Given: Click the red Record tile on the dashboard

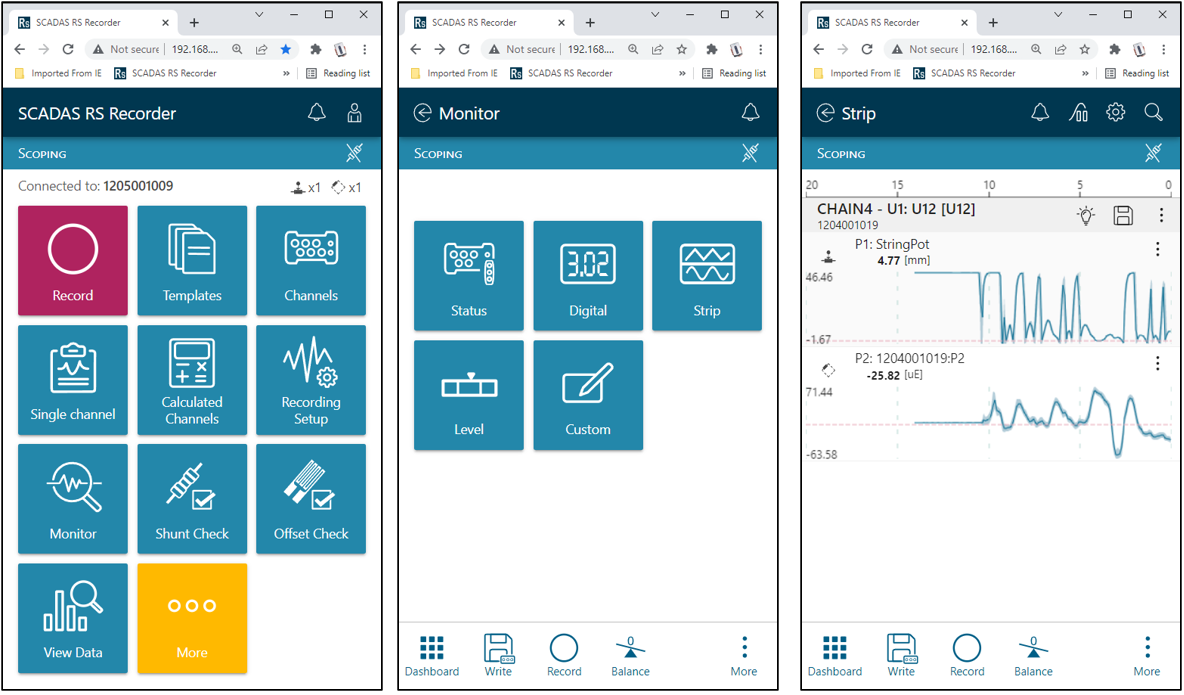Looking at the screenshot, I should [x=73, y=260].
